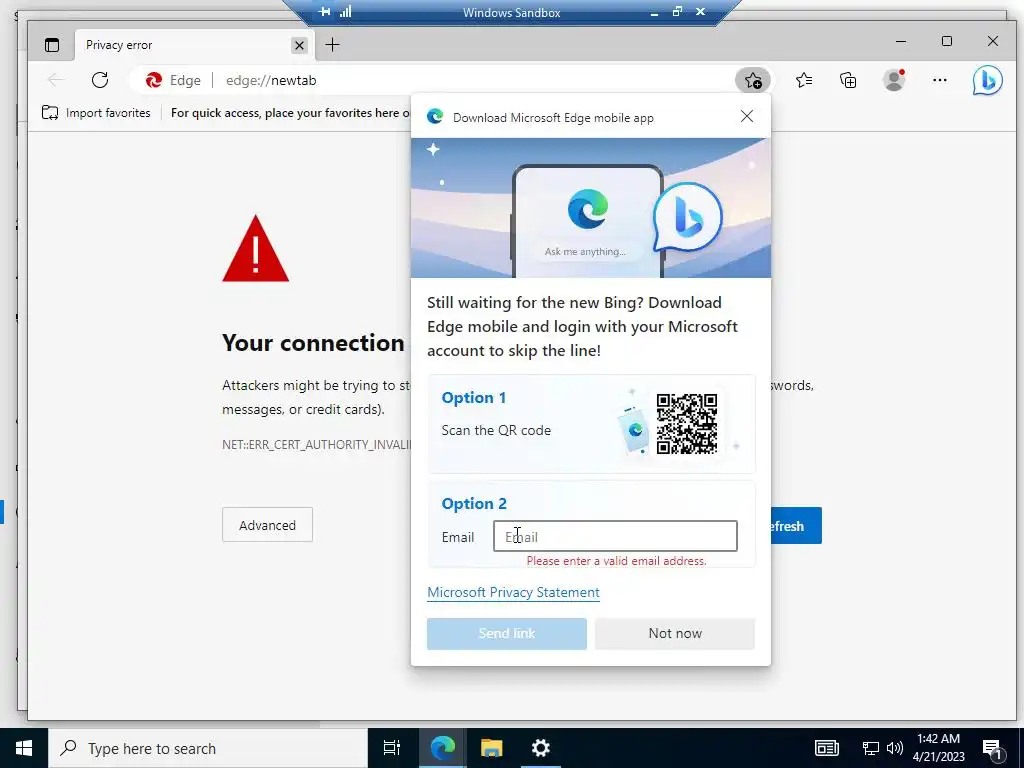Click 'Download Microsoft Edge mobile app' title
Screen dimensions: 1024x768
pyautogui.click(x=553, y=118)
